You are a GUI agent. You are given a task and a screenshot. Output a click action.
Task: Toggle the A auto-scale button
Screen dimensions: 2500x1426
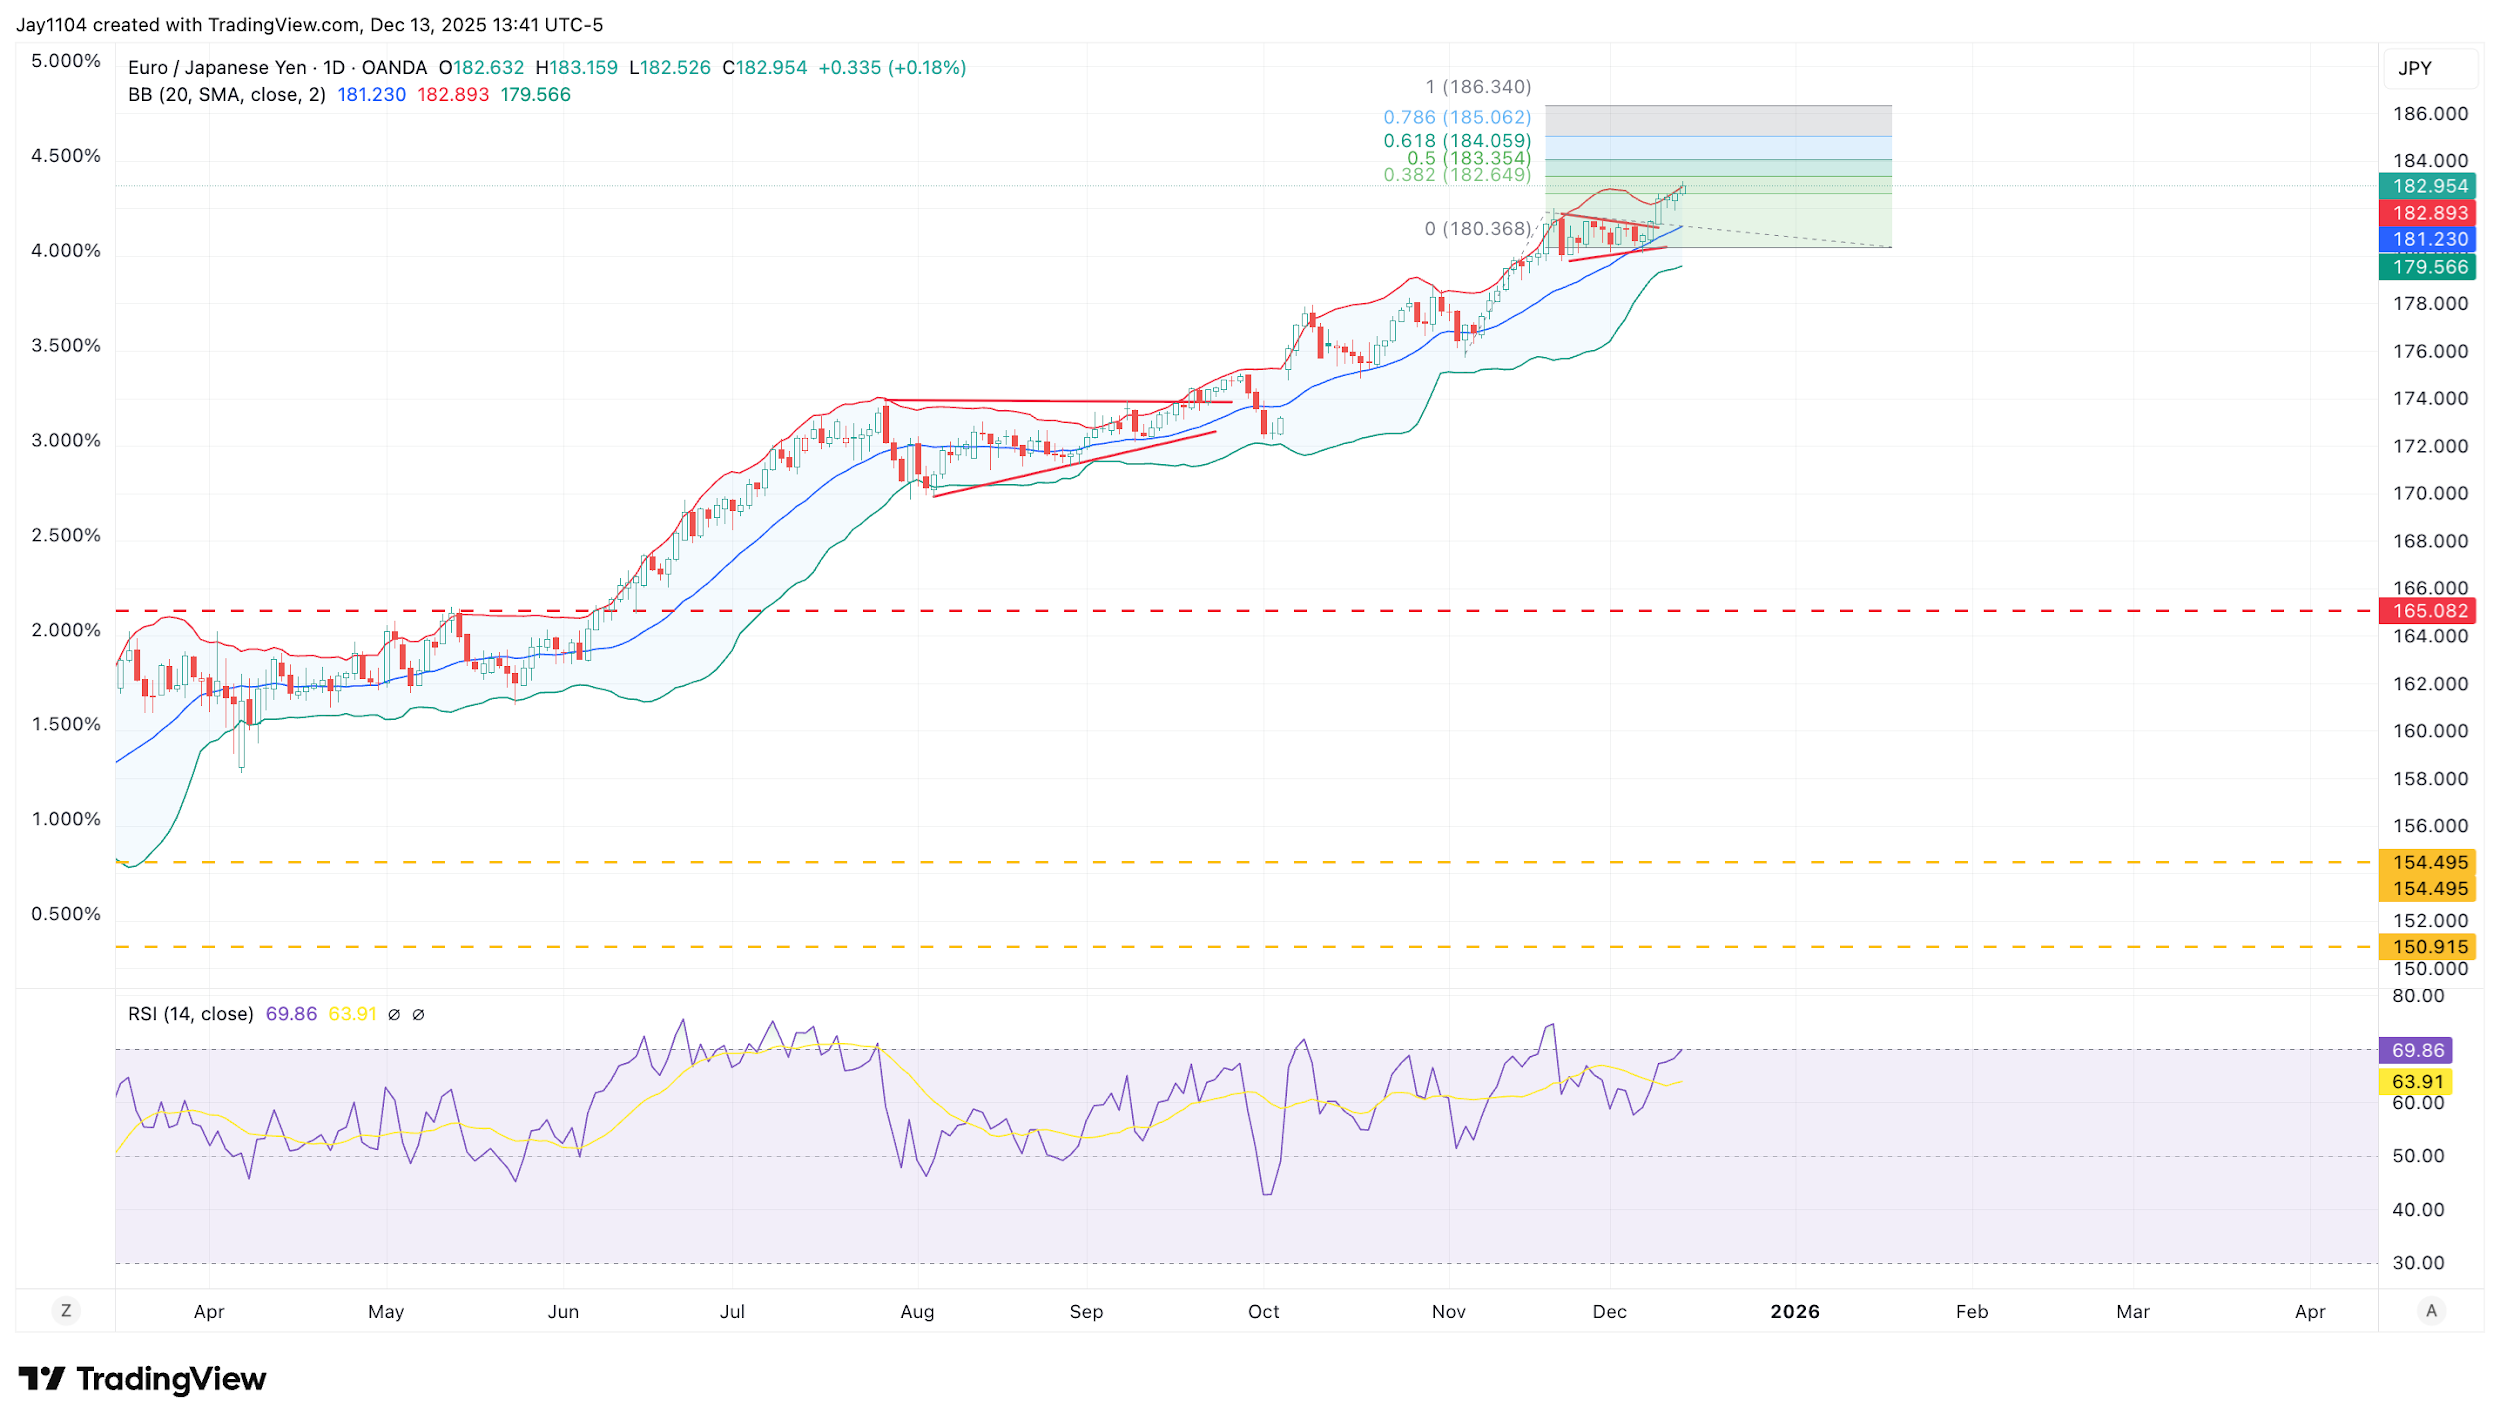2431,1311
